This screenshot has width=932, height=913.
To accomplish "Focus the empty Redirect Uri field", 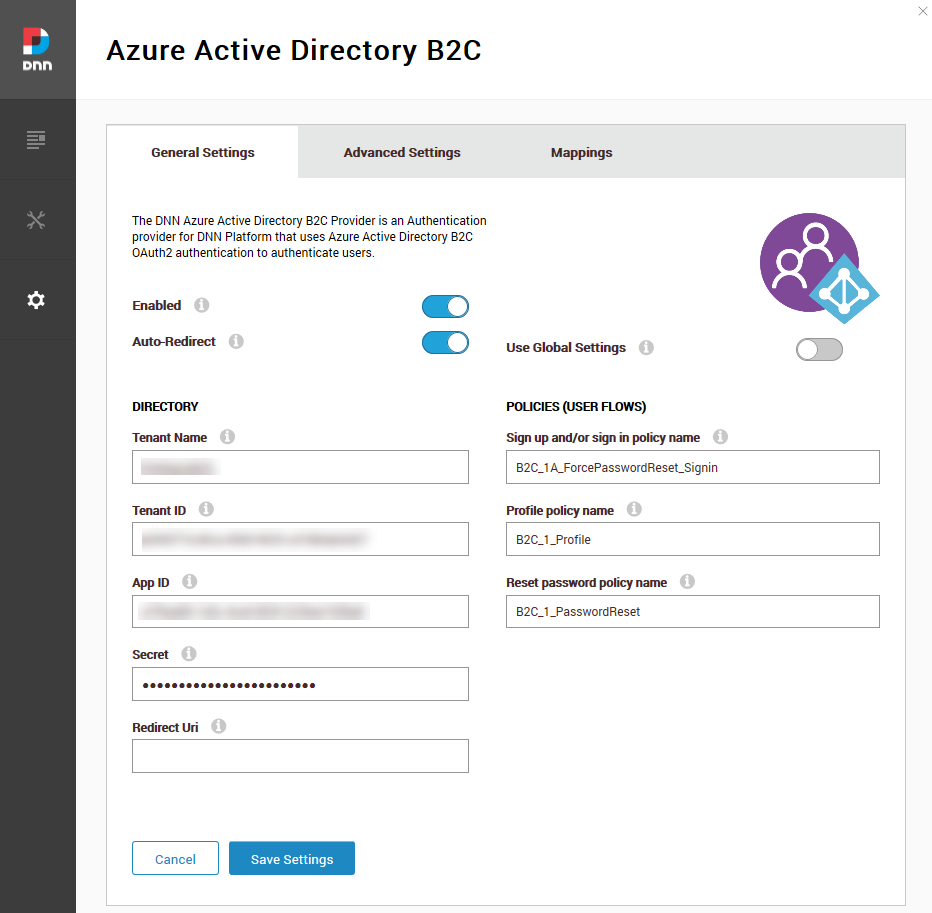I will coord(300,756).
